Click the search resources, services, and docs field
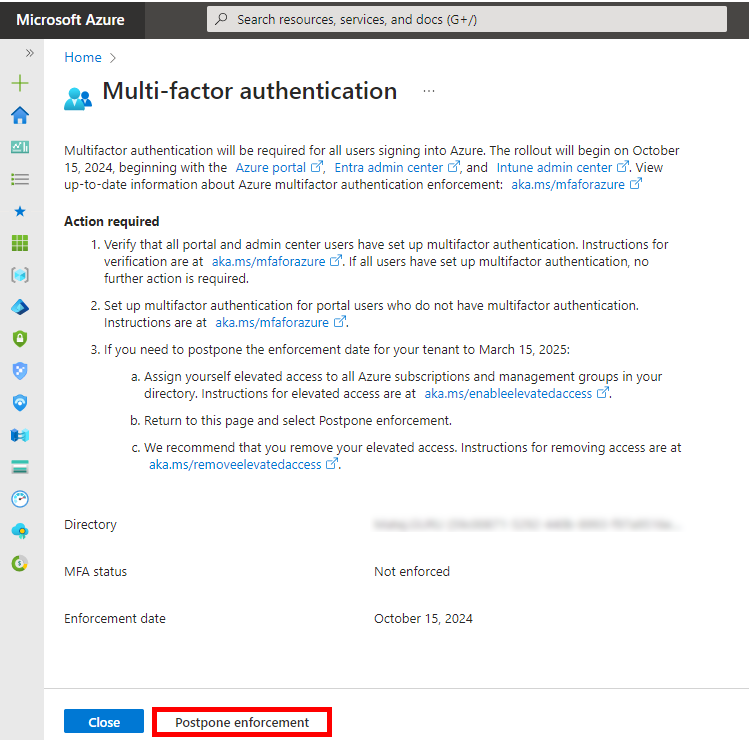751x740 pixels. pos(467,19)
